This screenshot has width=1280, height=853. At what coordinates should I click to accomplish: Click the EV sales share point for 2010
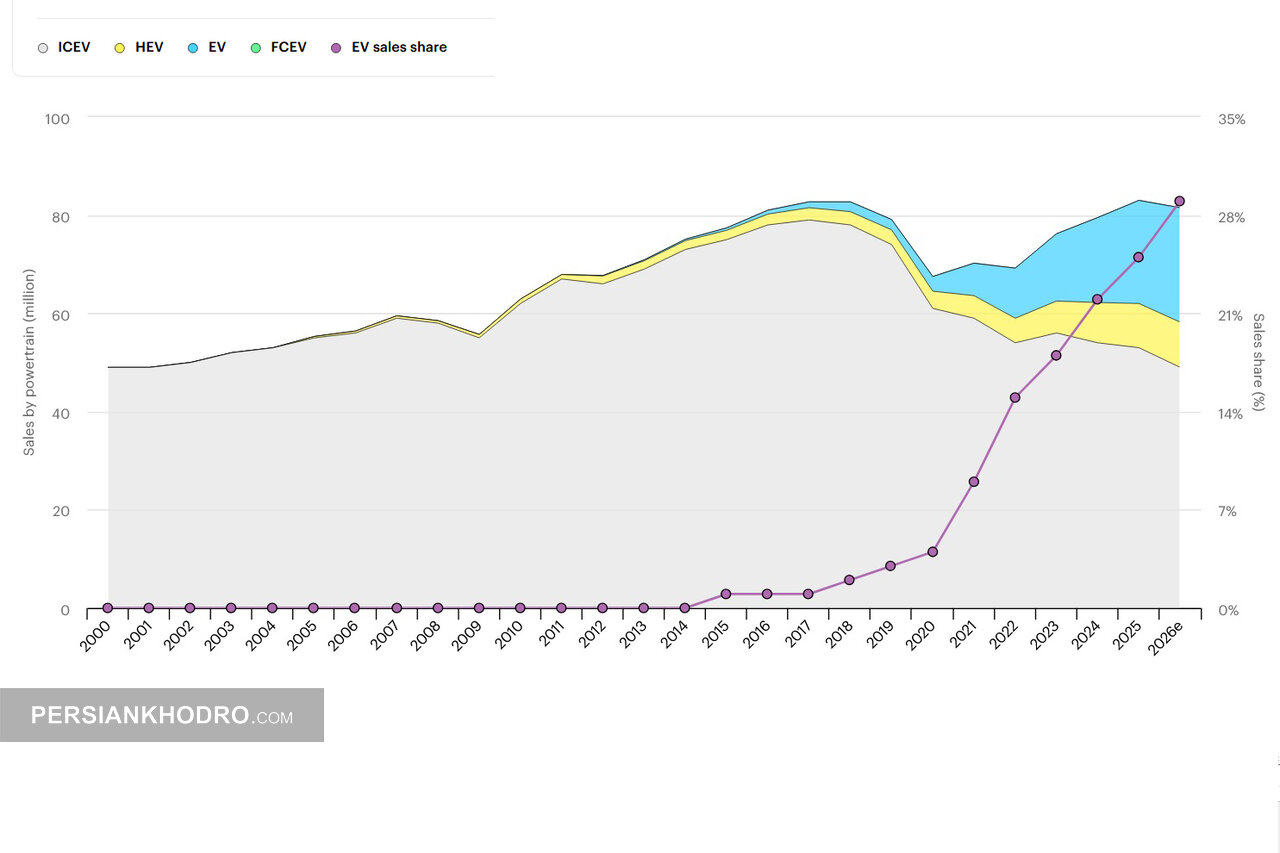[520, 608]
